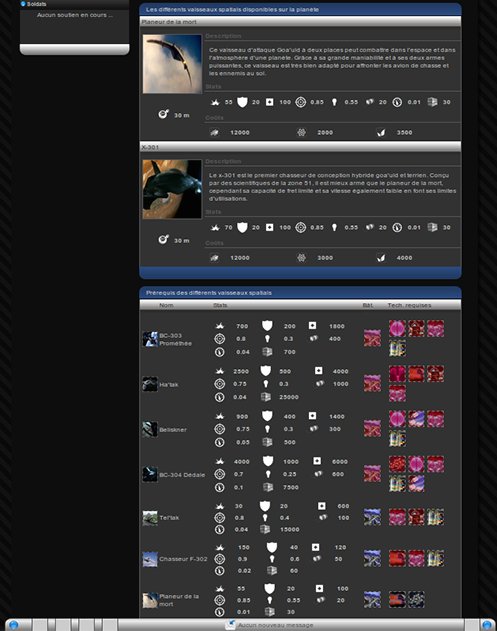
Task: Click the BC-304 Dédale ship icon
Action: pos(150,474)
